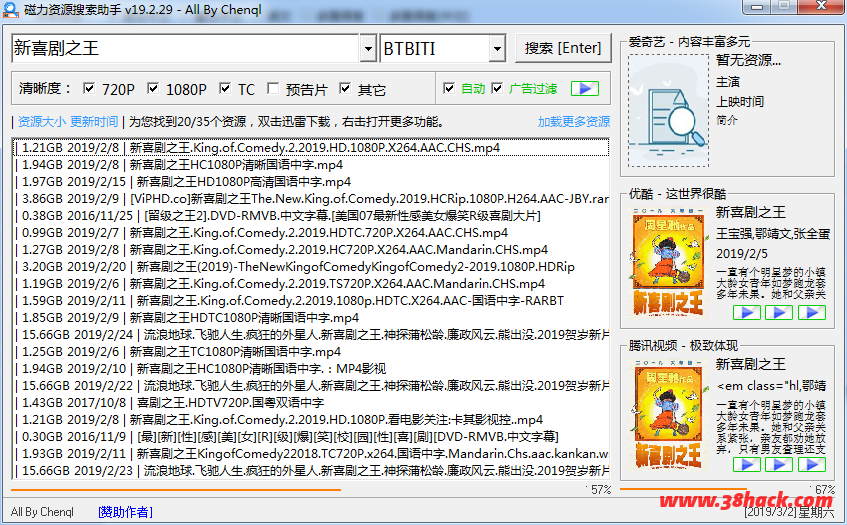Open the 赞助作者 link
The image size is (847, 525).
125,511
